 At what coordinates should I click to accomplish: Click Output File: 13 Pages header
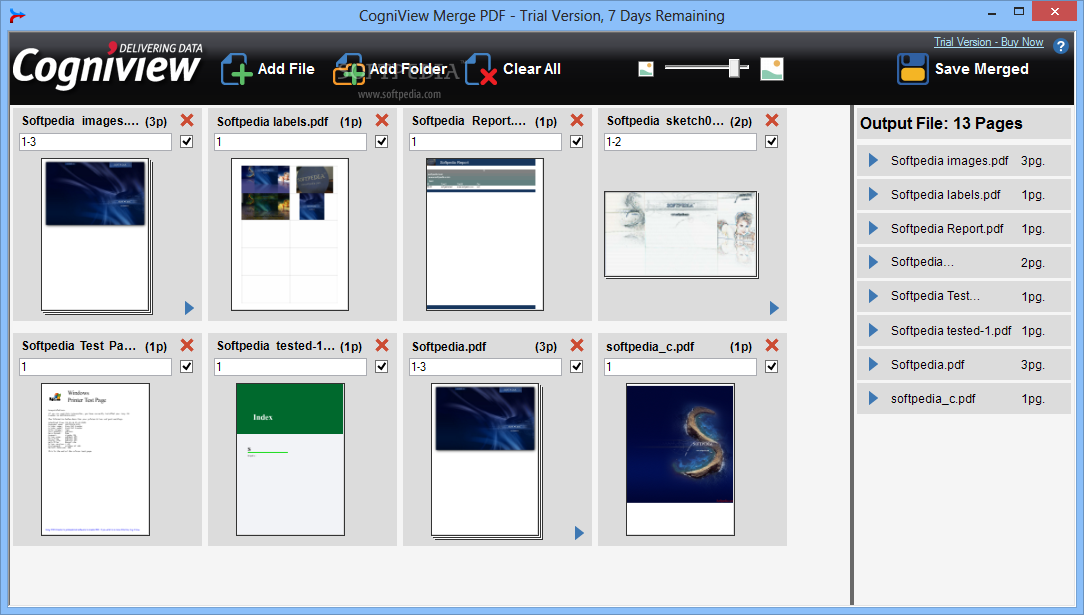(941, 124)
